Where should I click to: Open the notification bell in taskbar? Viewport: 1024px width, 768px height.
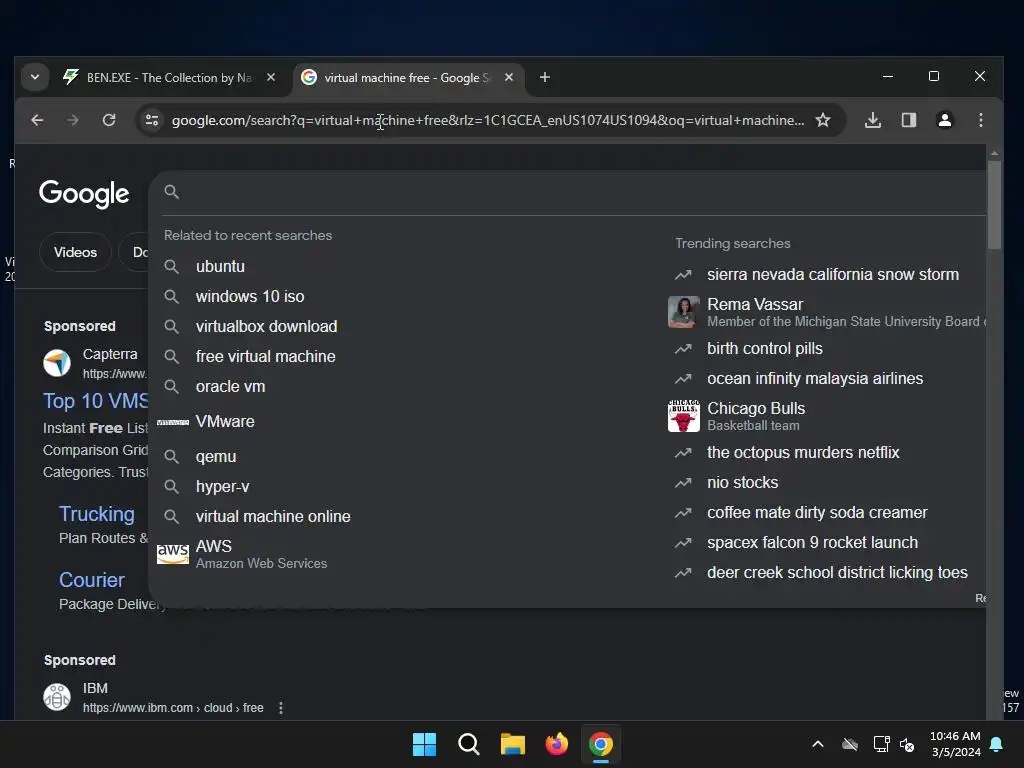997,744
